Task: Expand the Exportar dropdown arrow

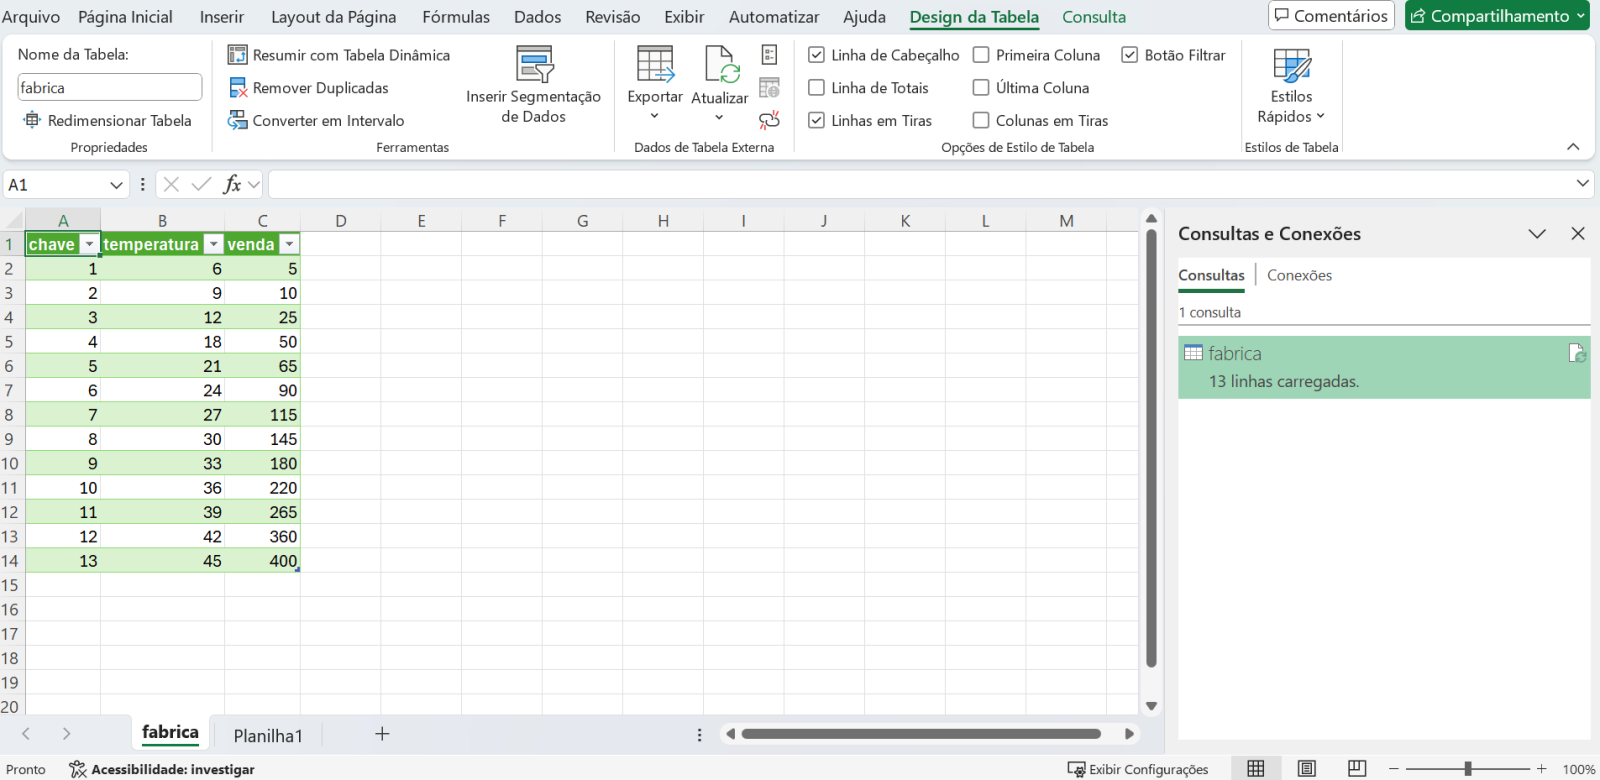Action: click(x=654, y=116)
